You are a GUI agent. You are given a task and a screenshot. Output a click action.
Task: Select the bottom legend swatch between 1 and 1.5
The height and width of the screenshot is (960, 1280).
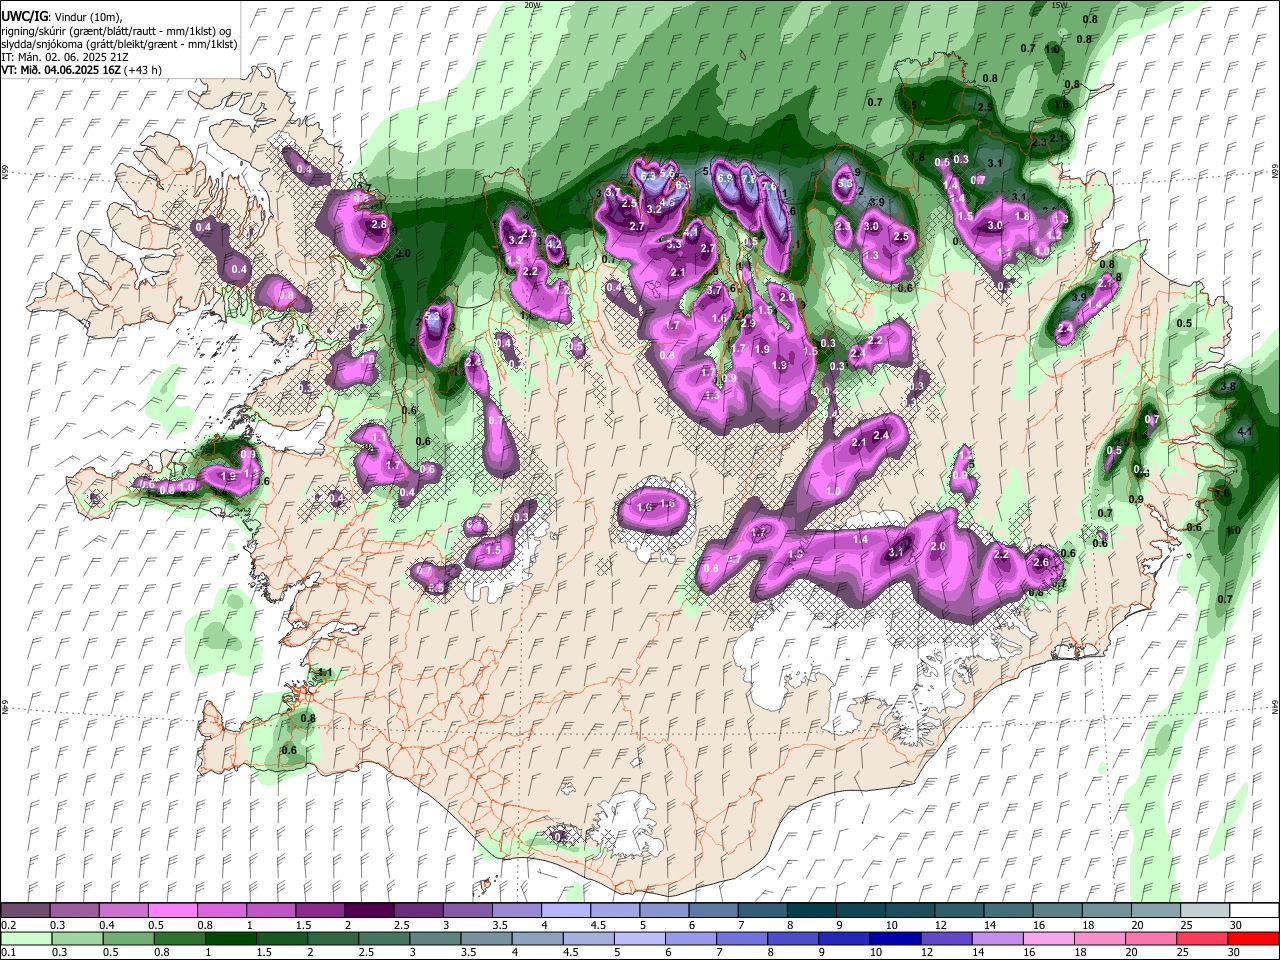pyautogui.click(x=230, y=938)
